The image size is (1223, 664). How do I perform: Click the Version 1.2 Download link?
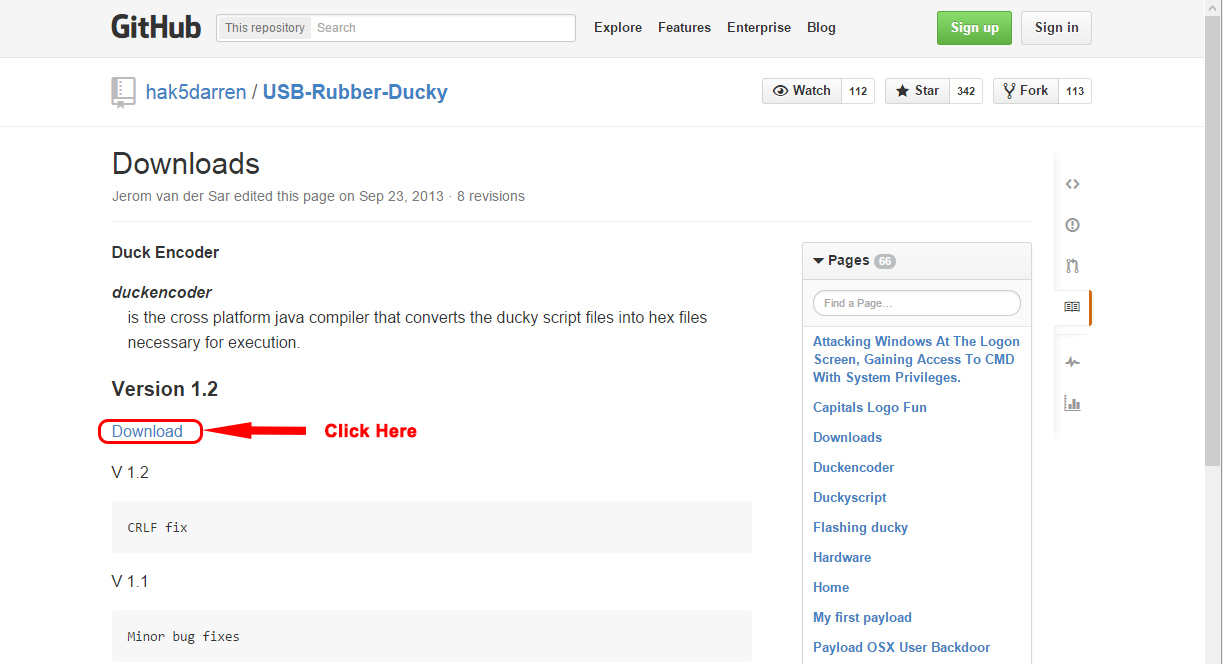point(147,432)
